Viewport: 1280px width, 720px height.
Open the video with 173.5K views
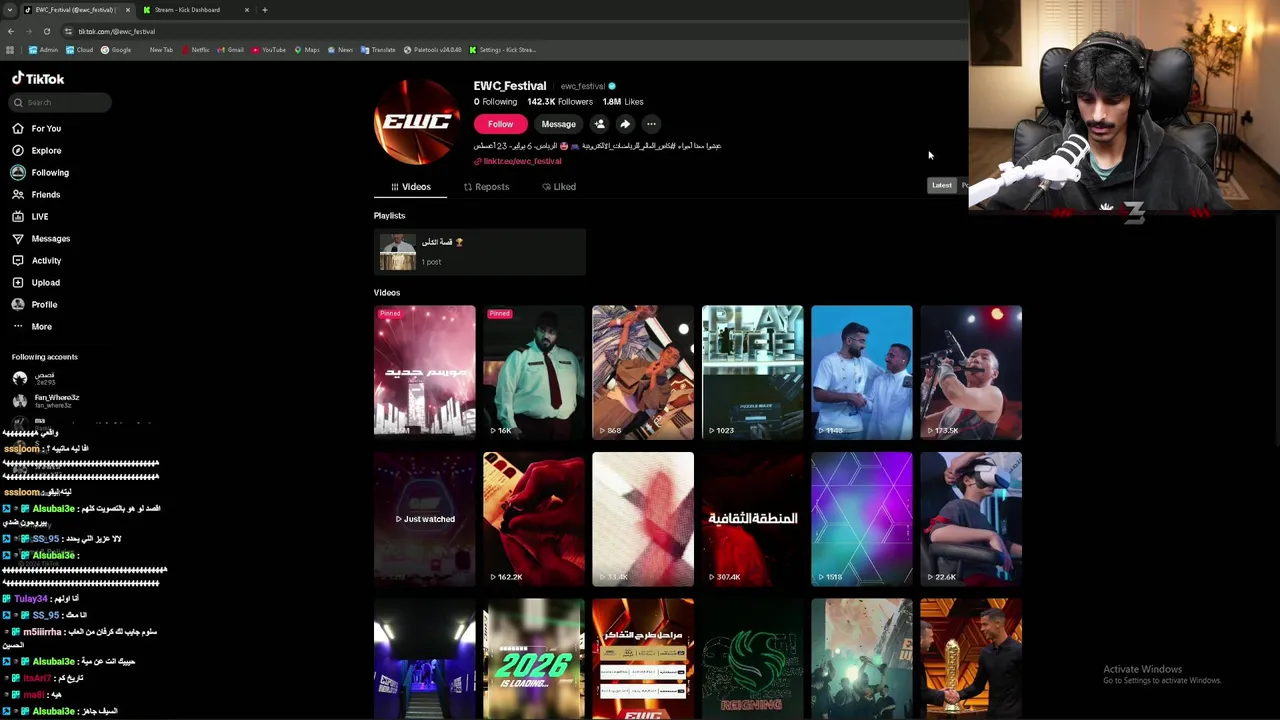point(971,372)
